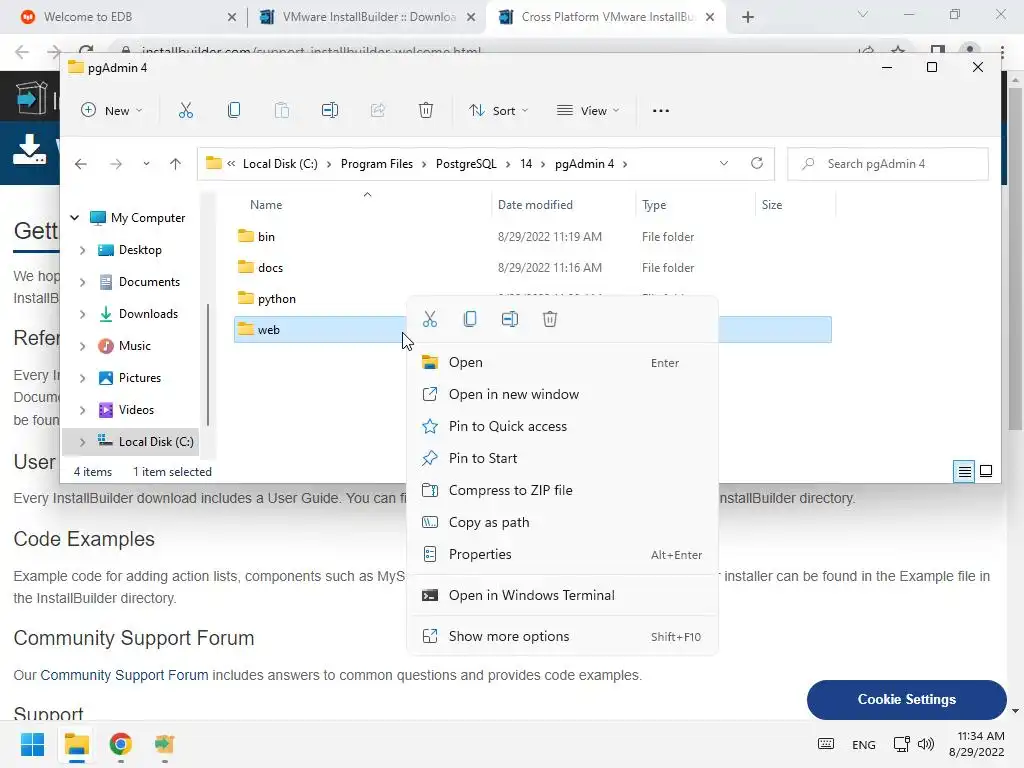Click the Delete trash icon in Explorer toolbar

click(x=426, y=110)
